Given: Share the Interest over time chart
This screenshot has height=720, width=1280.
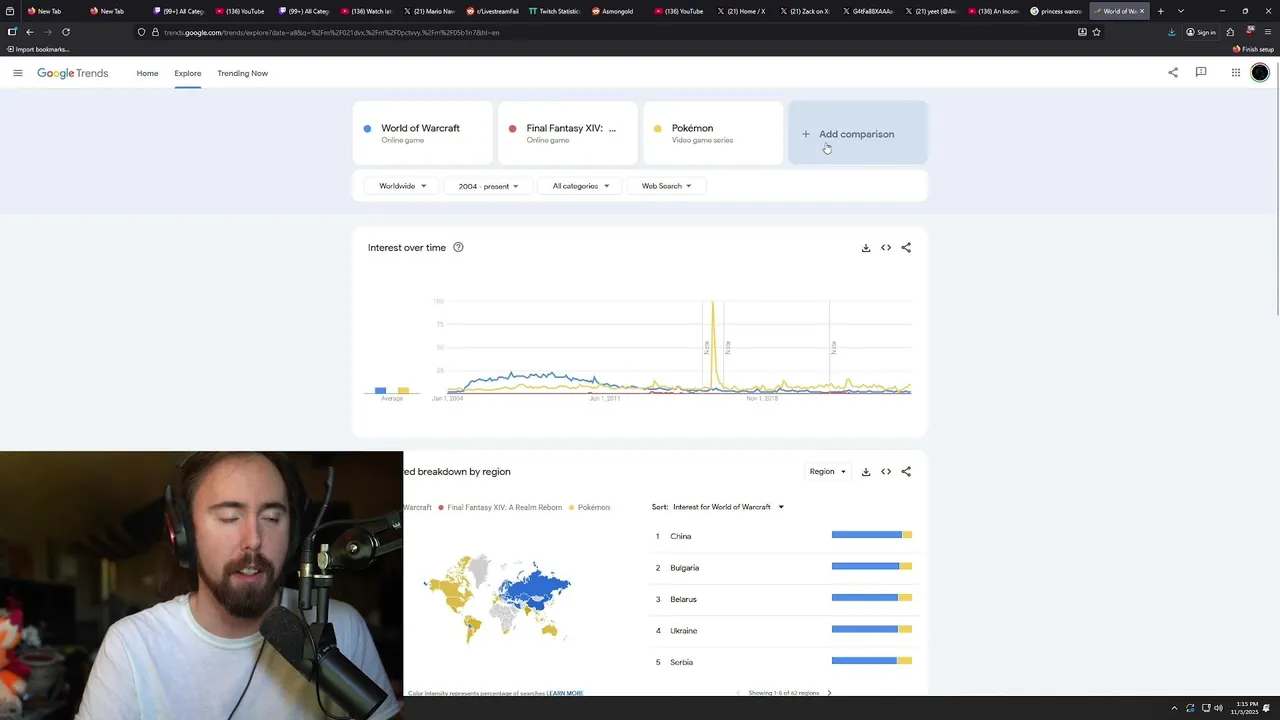Looking at the screenshot, I should click(906, 248).
